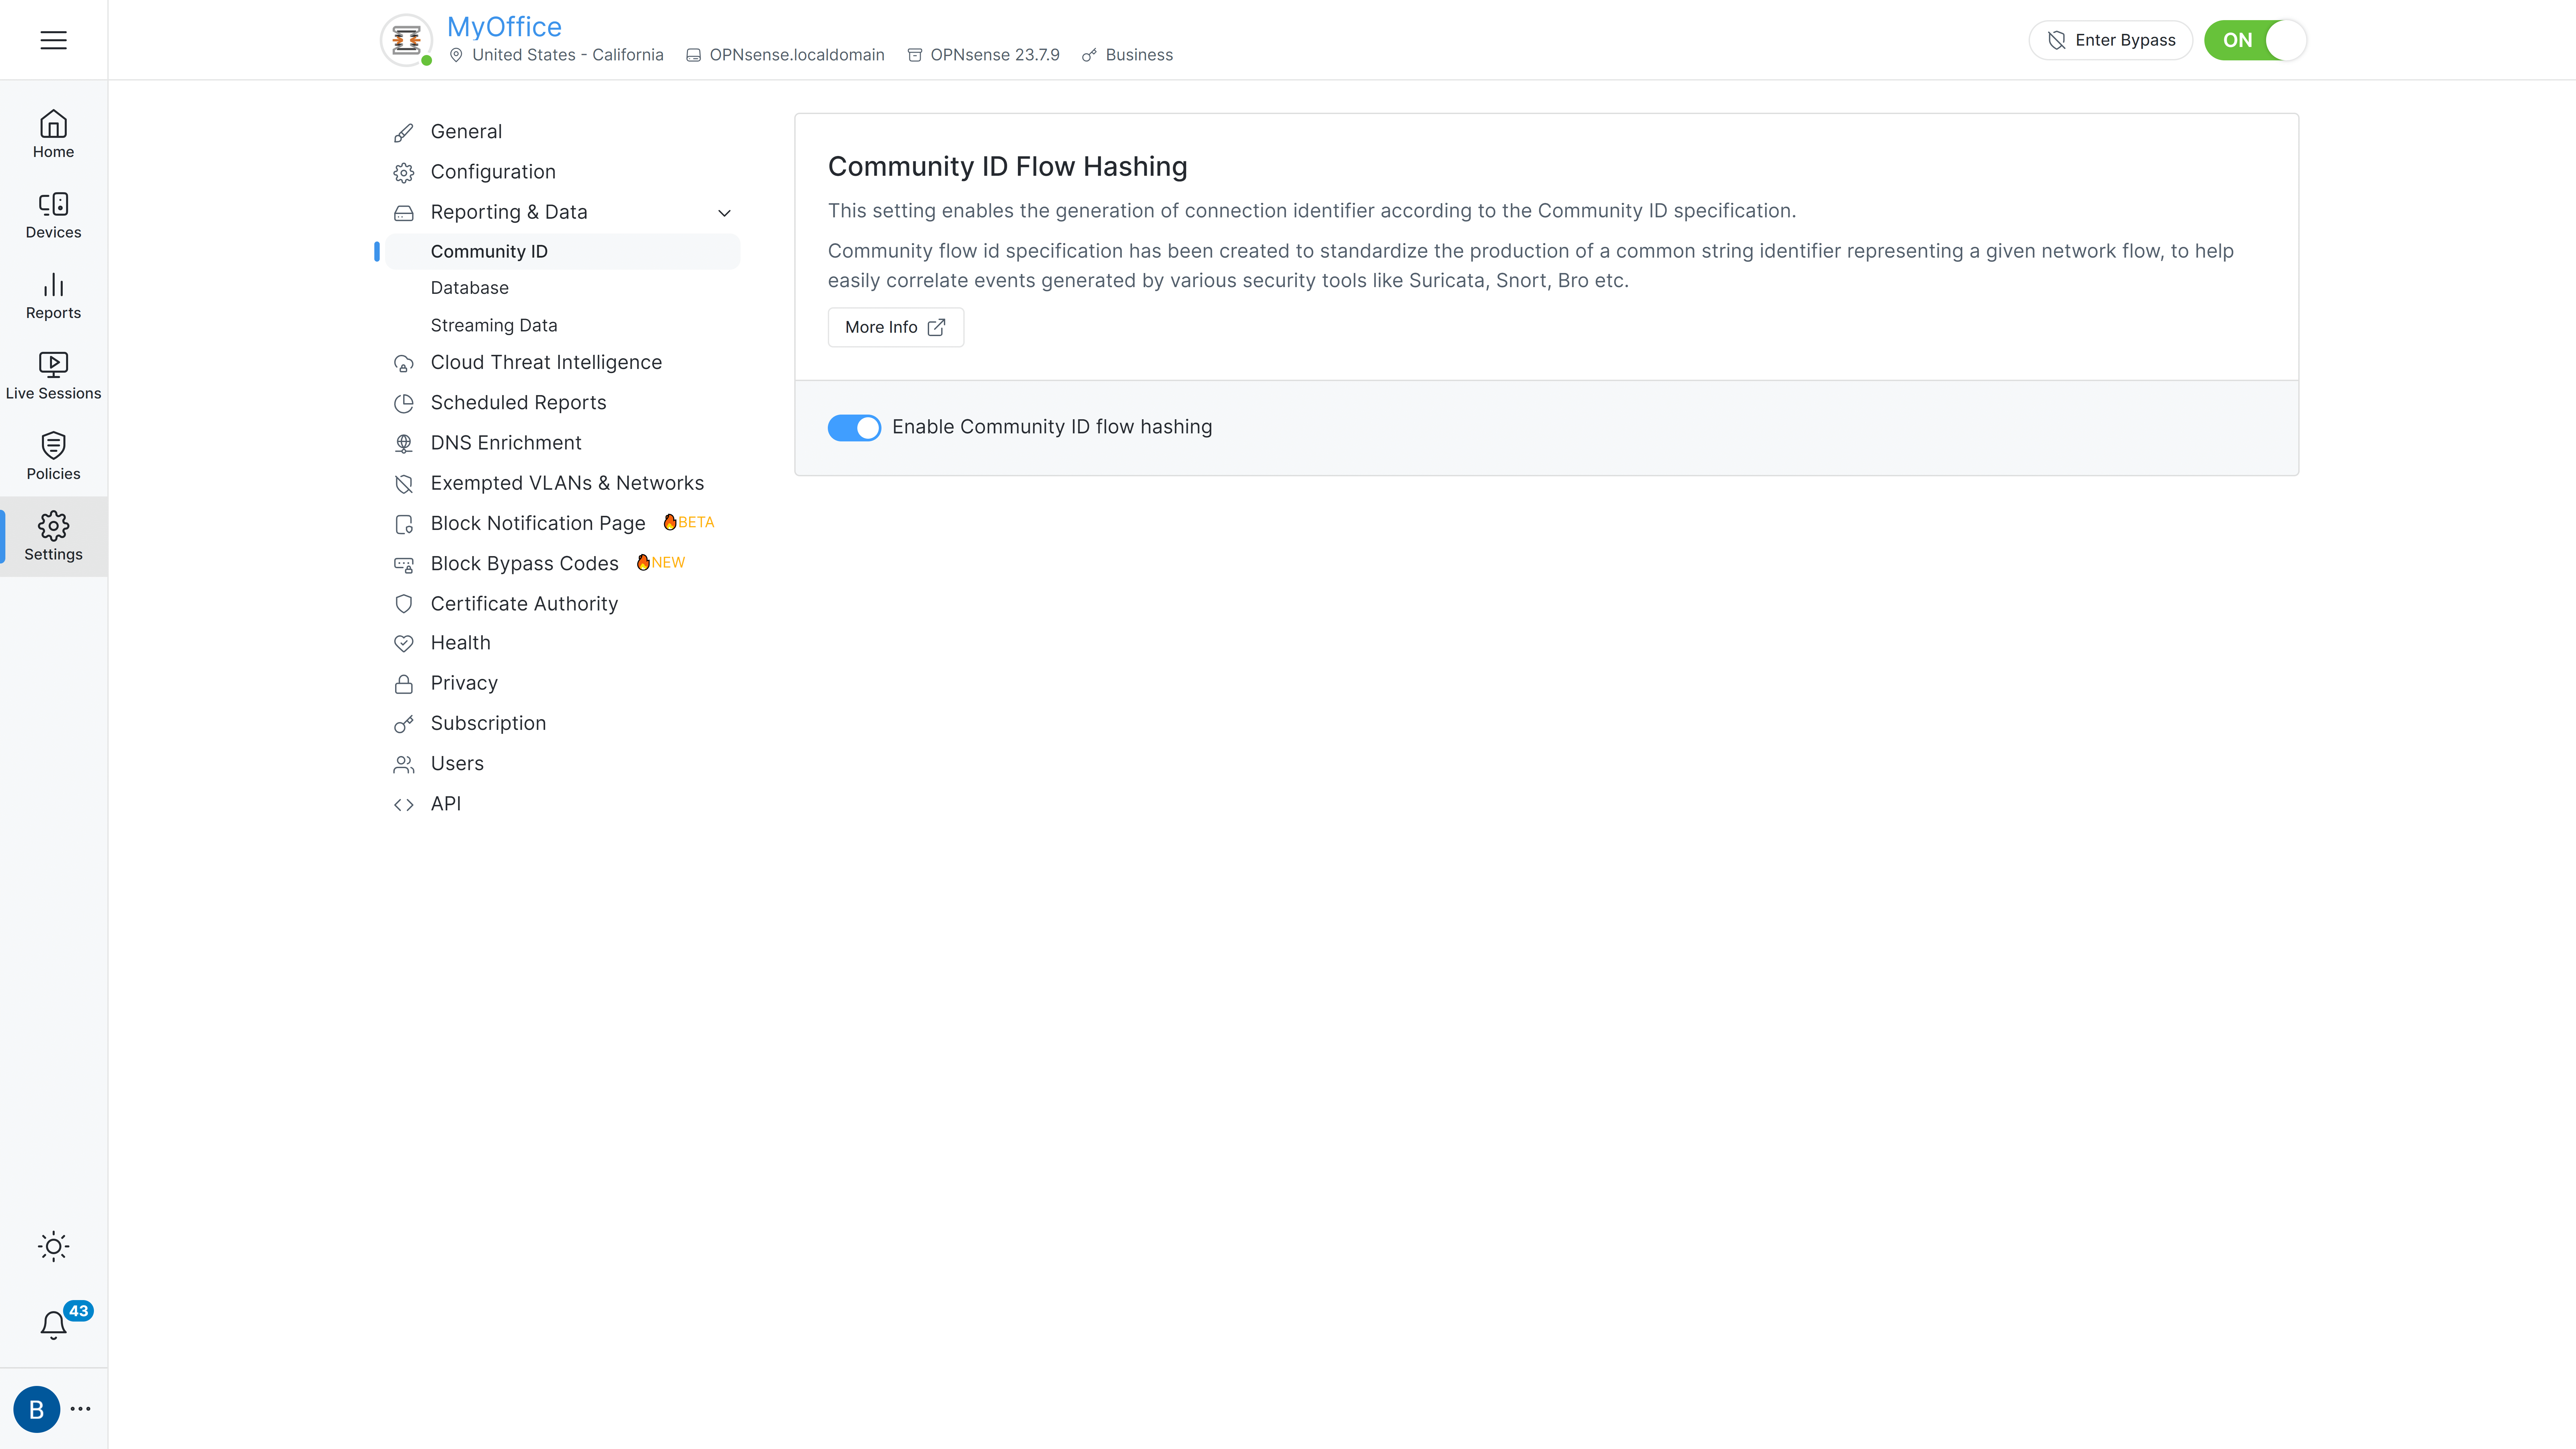The image size is (2576, 1449).
Task: Open Privacy settings section
Action: pos(464,683)
